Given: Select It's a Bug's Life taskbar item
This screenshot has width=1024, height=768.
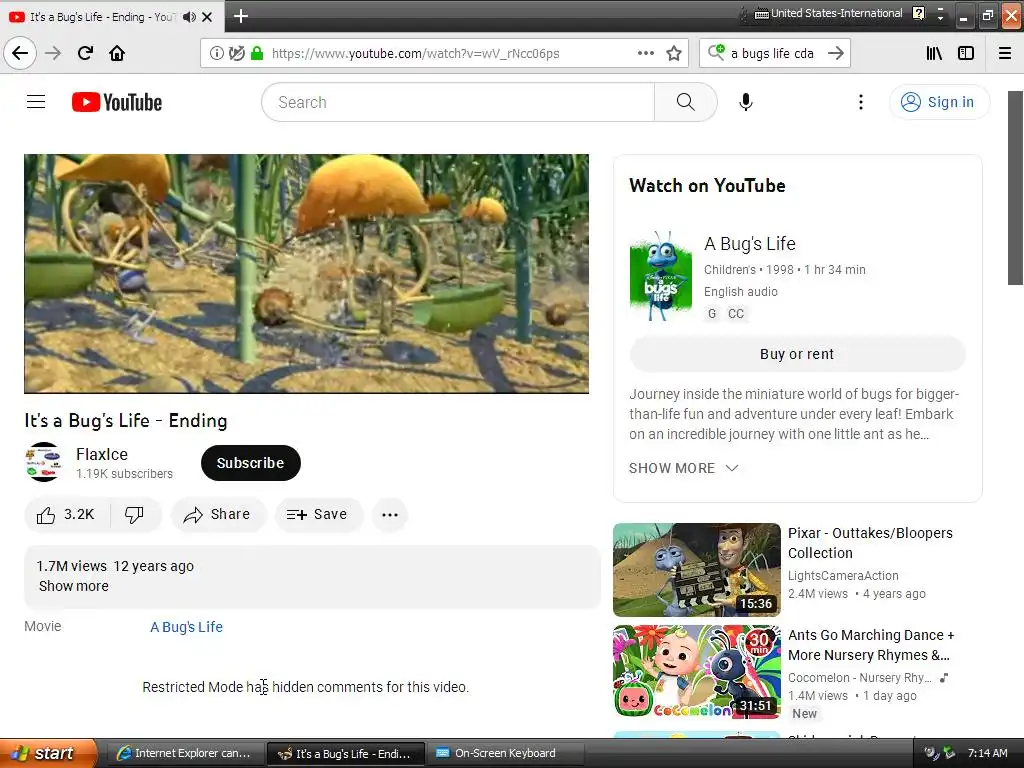Looking at the screenshot, I should point(346,753).
